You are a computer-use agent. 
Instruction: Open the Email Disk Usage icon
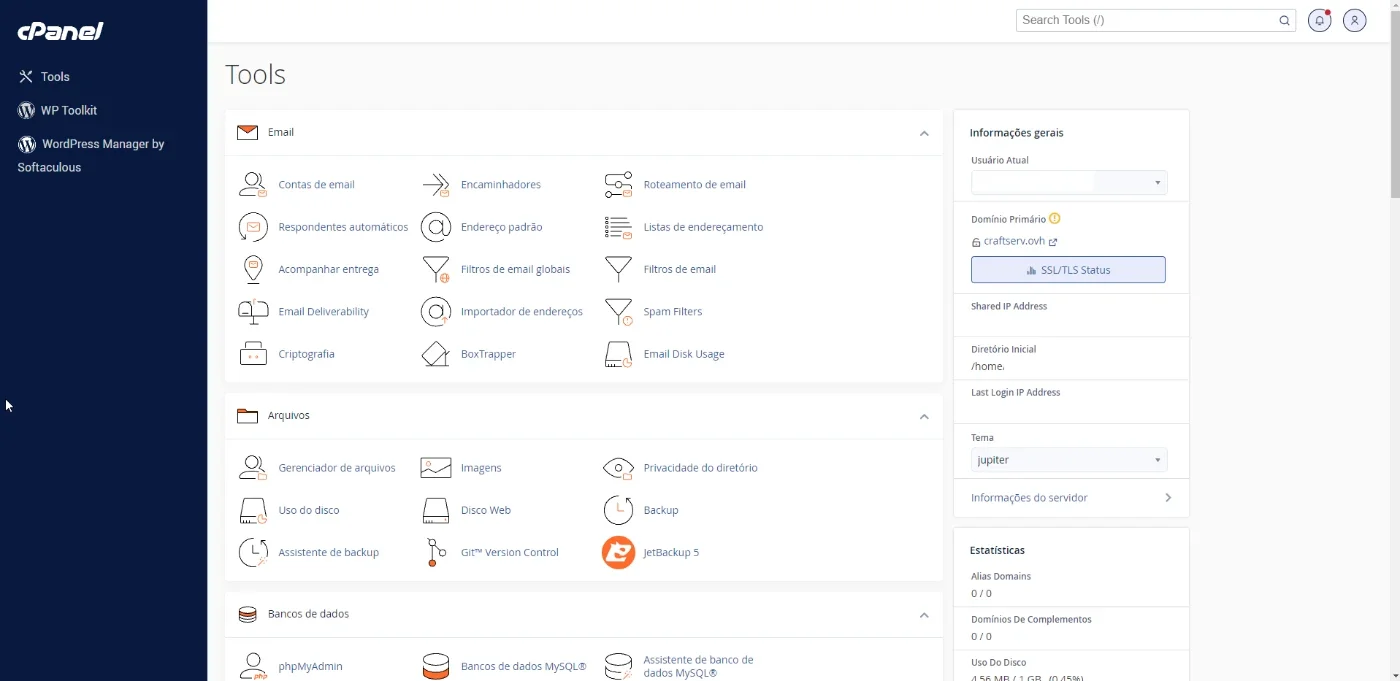pos(619,354)
